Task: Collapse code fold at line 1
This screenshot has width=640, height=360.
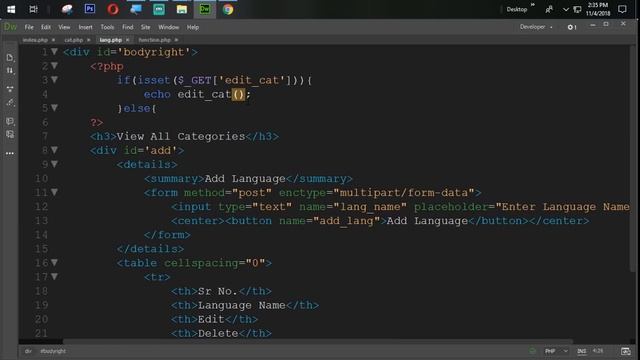Action: 54,52
